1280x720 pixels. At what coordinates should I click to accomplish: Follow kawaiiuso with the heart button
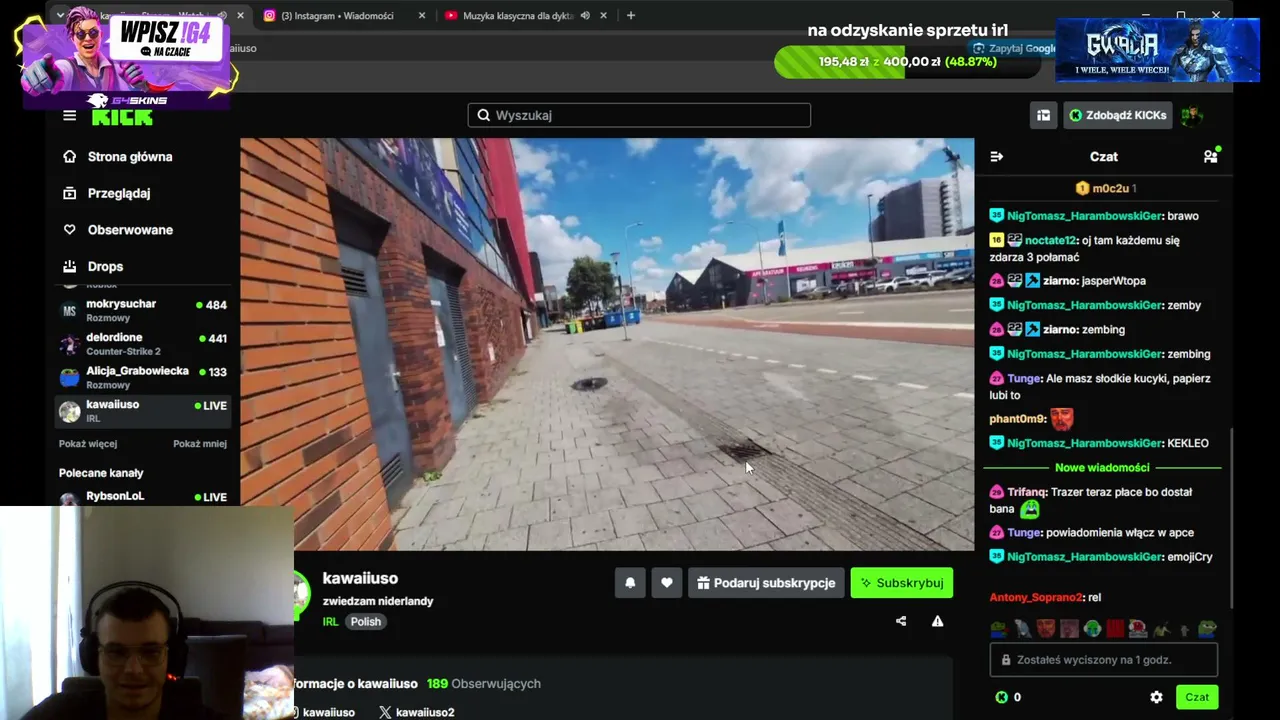(x=667, y=583)
